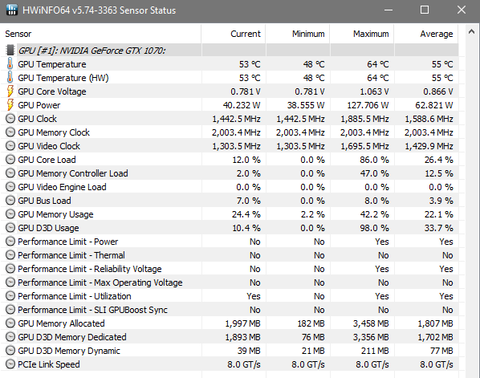480x378 pixels.
Task: Click the GPU Power lightning bolt icon
Action: coord(10,105)
